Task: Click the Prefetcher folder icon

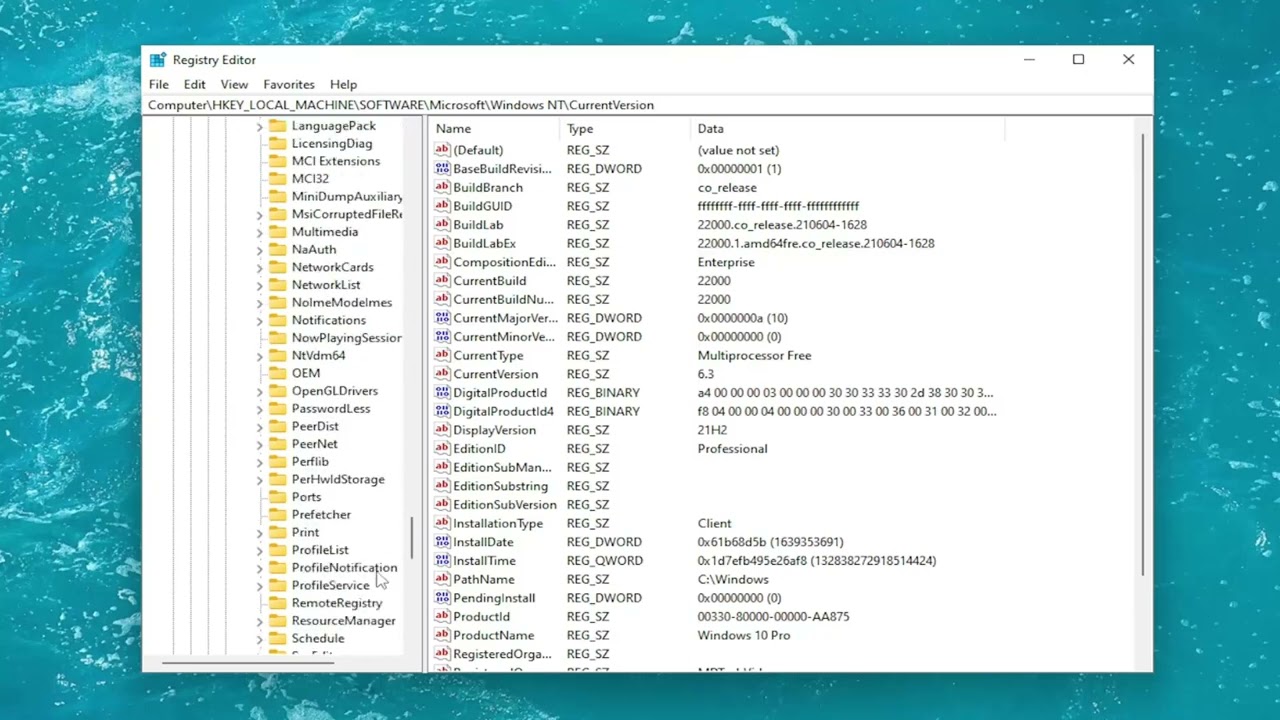Action: click(277, 515)
